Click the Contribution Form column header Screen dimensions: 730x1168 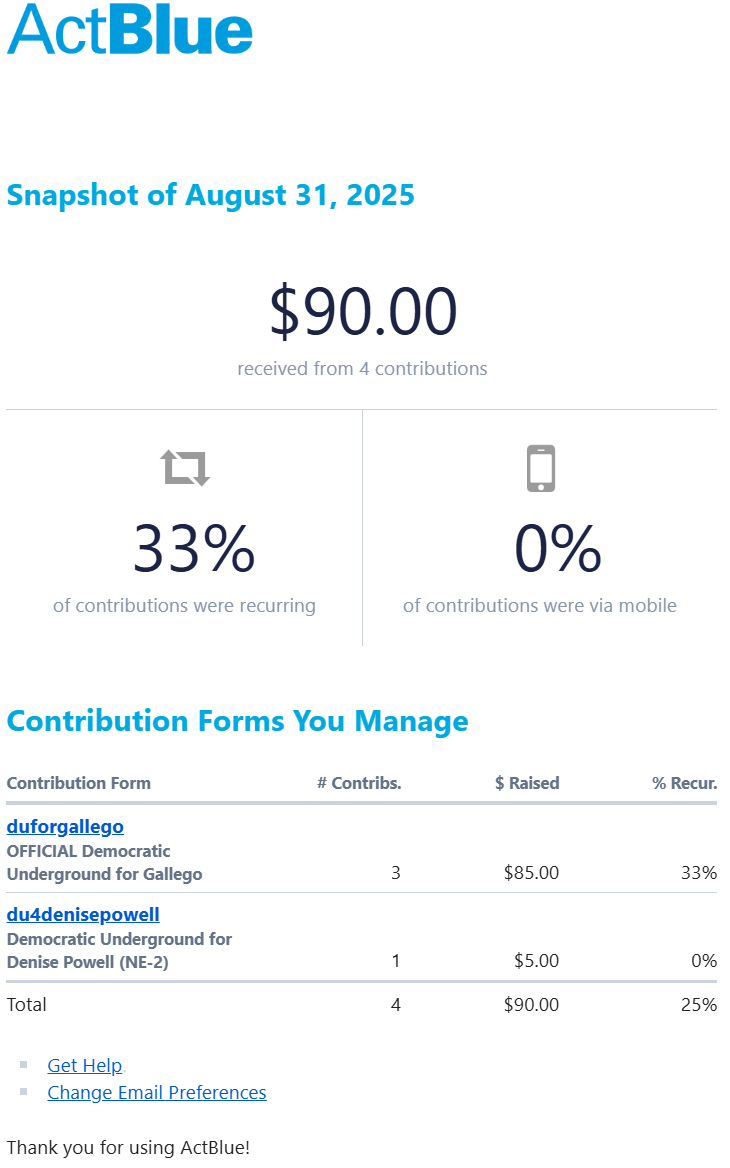79,783
